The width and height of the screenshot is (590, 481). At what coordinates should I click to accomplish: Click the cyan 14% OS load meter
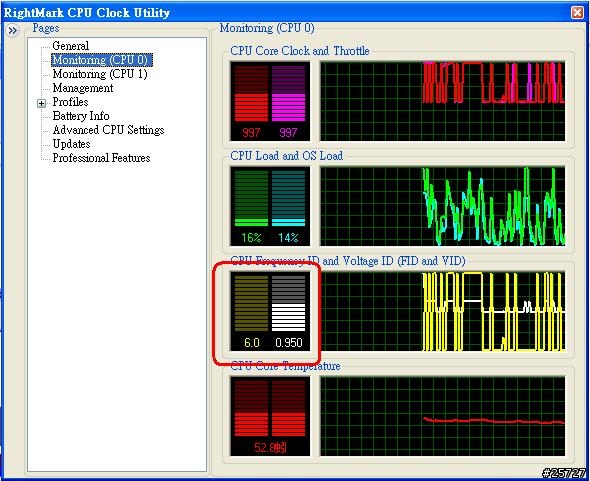point(288,198)
